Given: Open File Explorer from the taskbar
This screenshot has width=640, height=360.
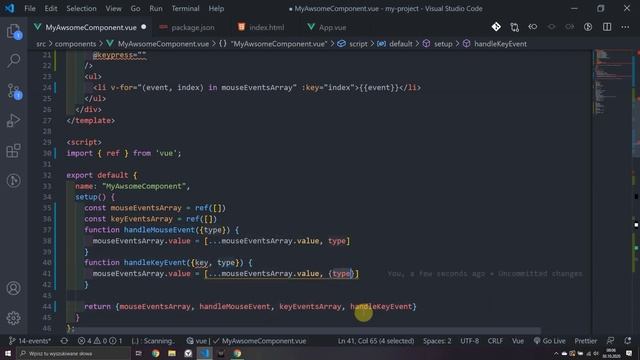Looking at the screenshot, I should pyautogui.click(x=172, y=353).
